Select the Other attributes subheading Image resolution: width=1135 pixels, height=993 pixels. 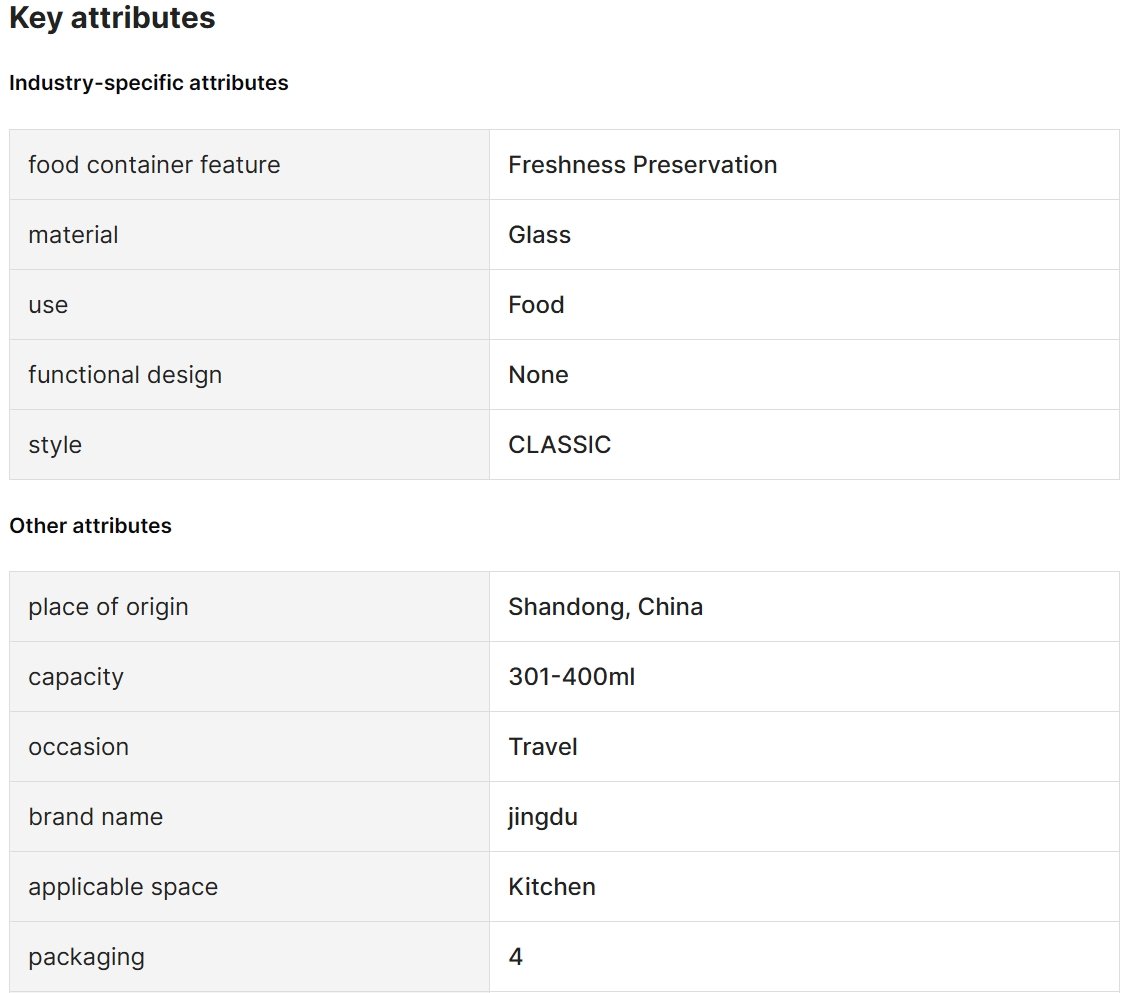(x=90, y=525)
